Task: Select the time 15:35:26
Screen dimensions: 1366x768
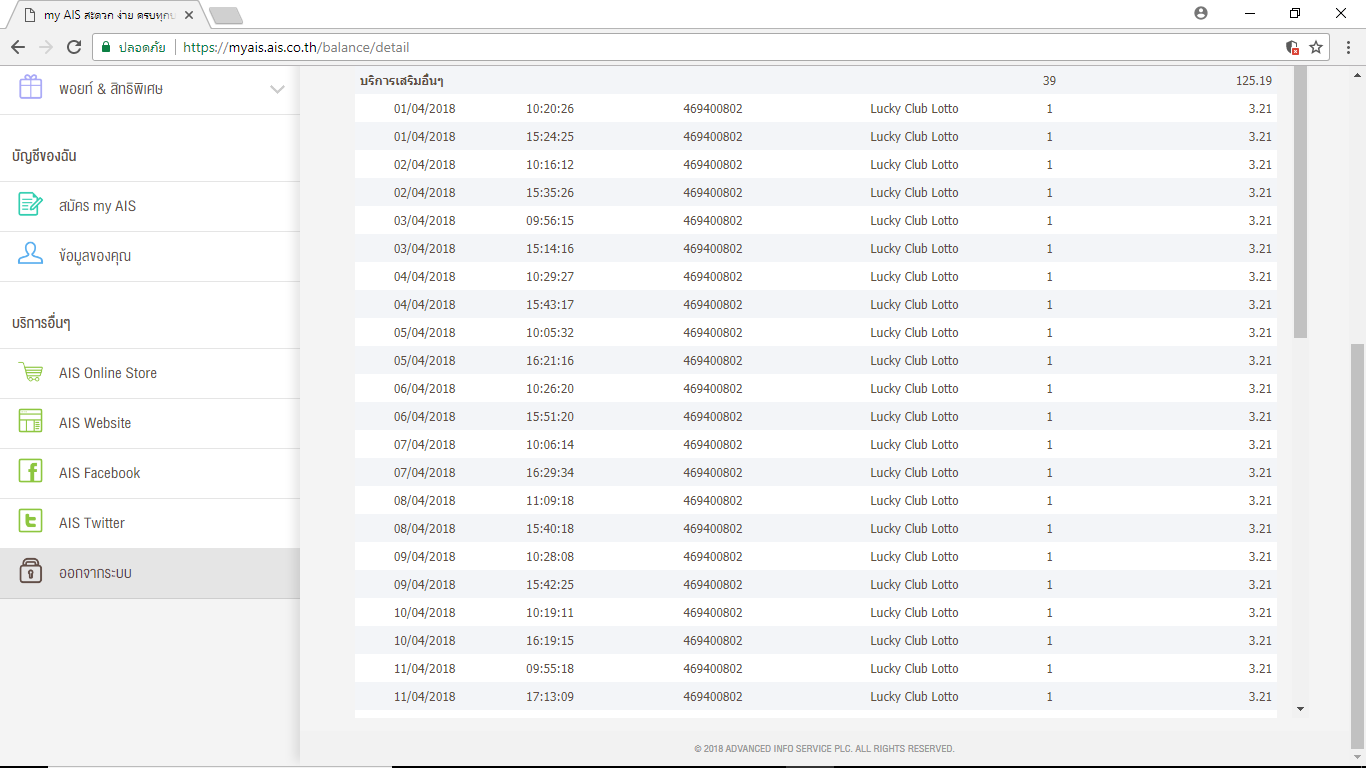Action: [550, 193]
